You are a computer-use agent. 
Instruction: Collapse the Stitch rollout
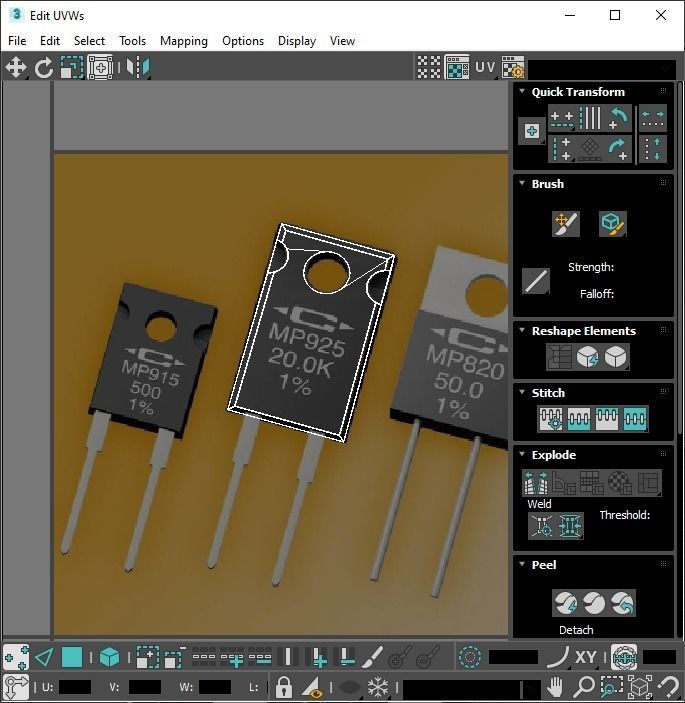pos(522,392)
